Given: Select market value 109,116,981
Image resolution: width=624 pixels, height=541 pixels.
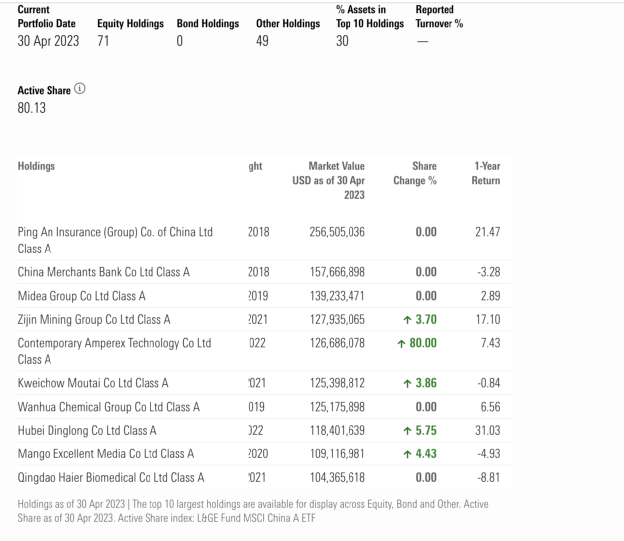Looking at the screenshot, I should point(337,453).
